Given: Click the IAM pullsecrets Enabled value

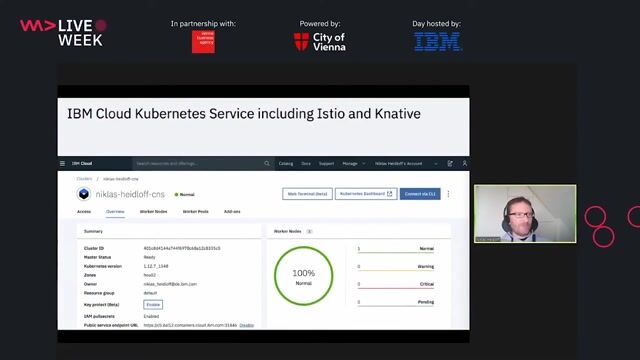Looking at the screenshot, I should coord(151,316).
